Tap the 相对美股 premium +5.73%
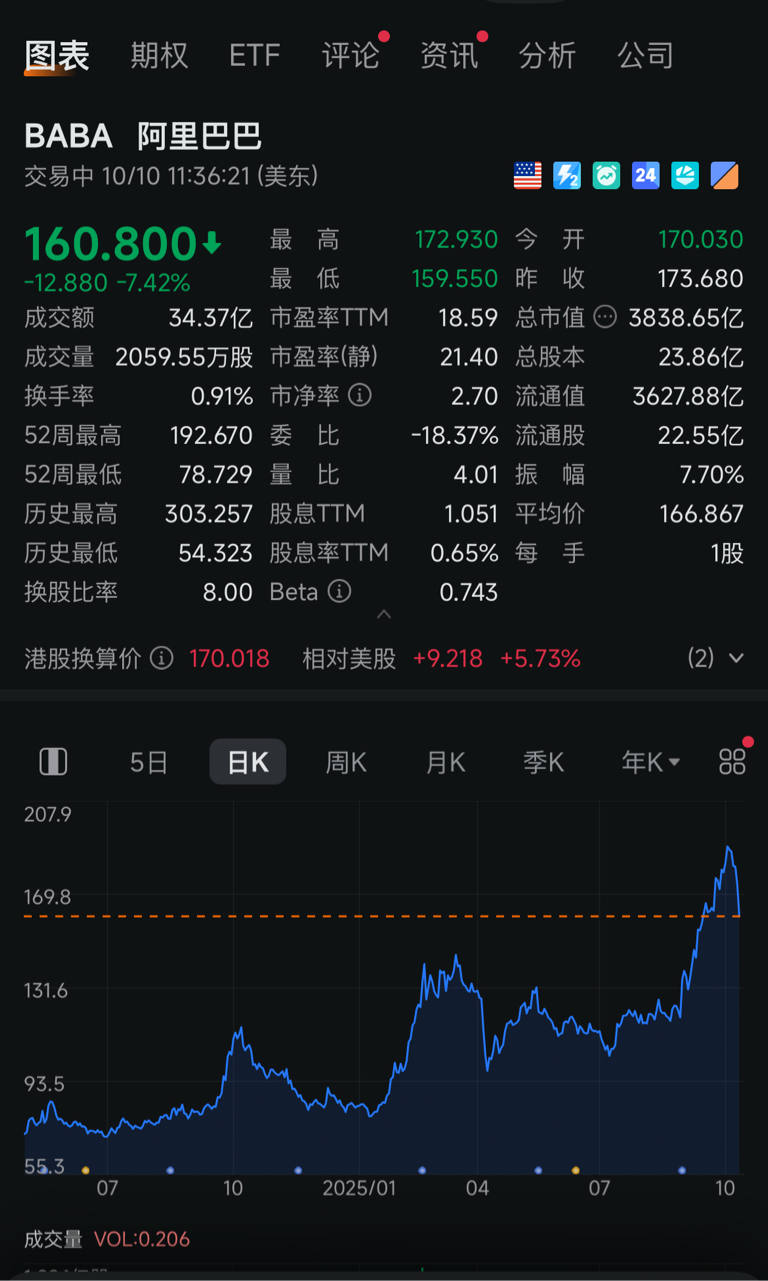The image size is (768, 1281). click(x=540, y=658)
